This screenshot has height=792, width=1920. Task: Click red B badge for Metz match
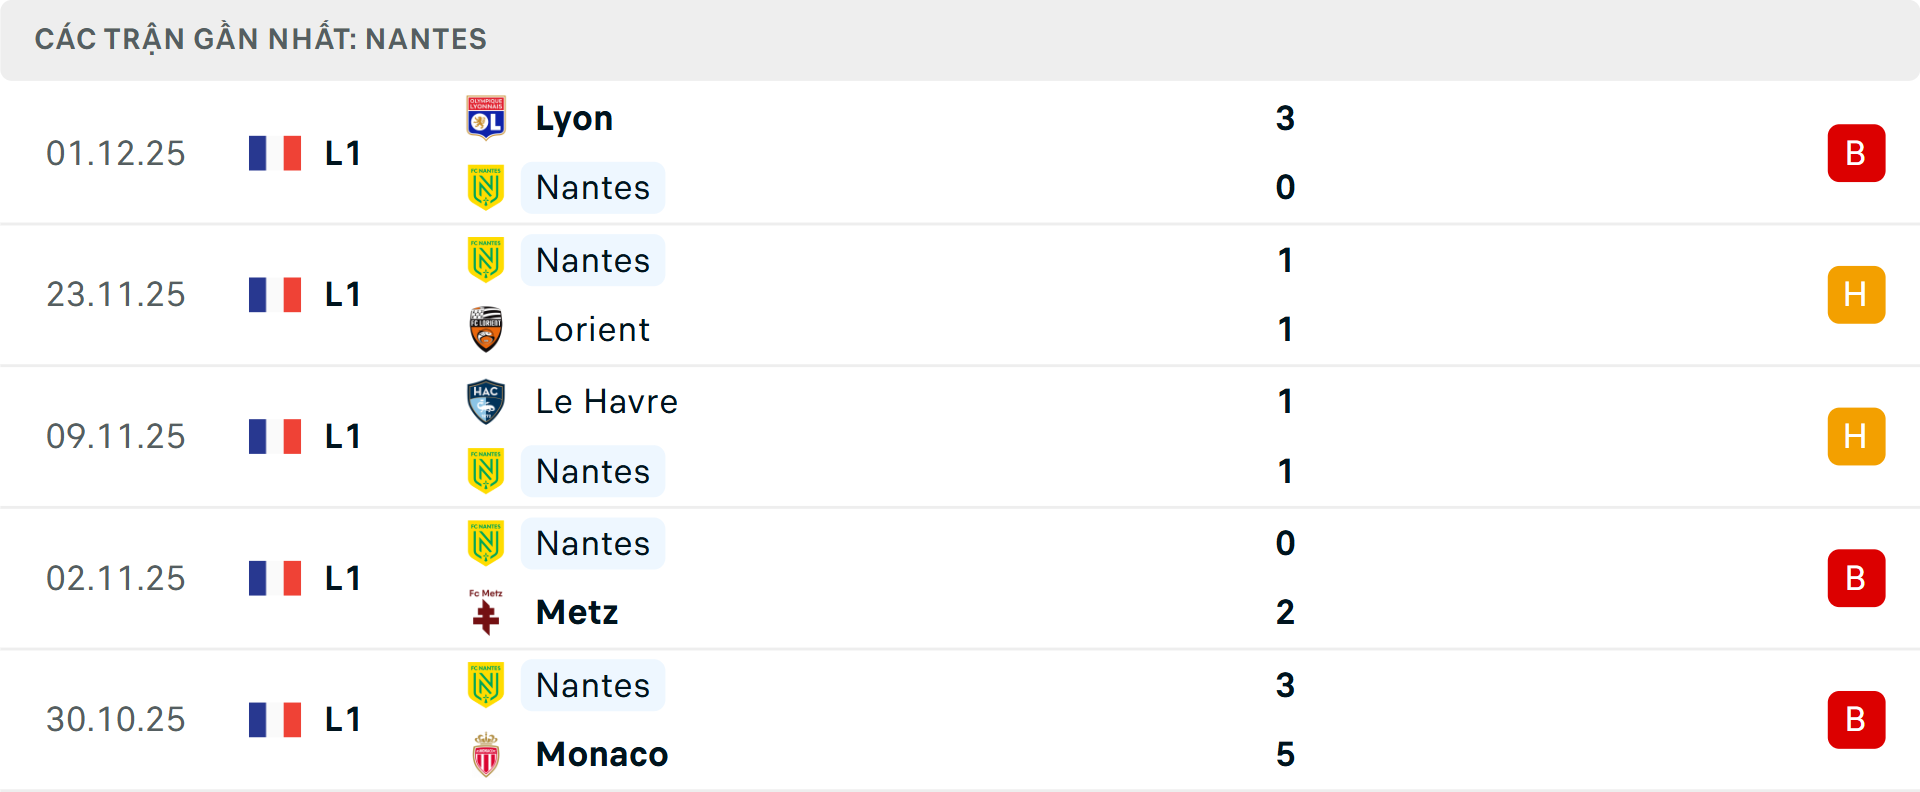click(x=1856, y=578)
